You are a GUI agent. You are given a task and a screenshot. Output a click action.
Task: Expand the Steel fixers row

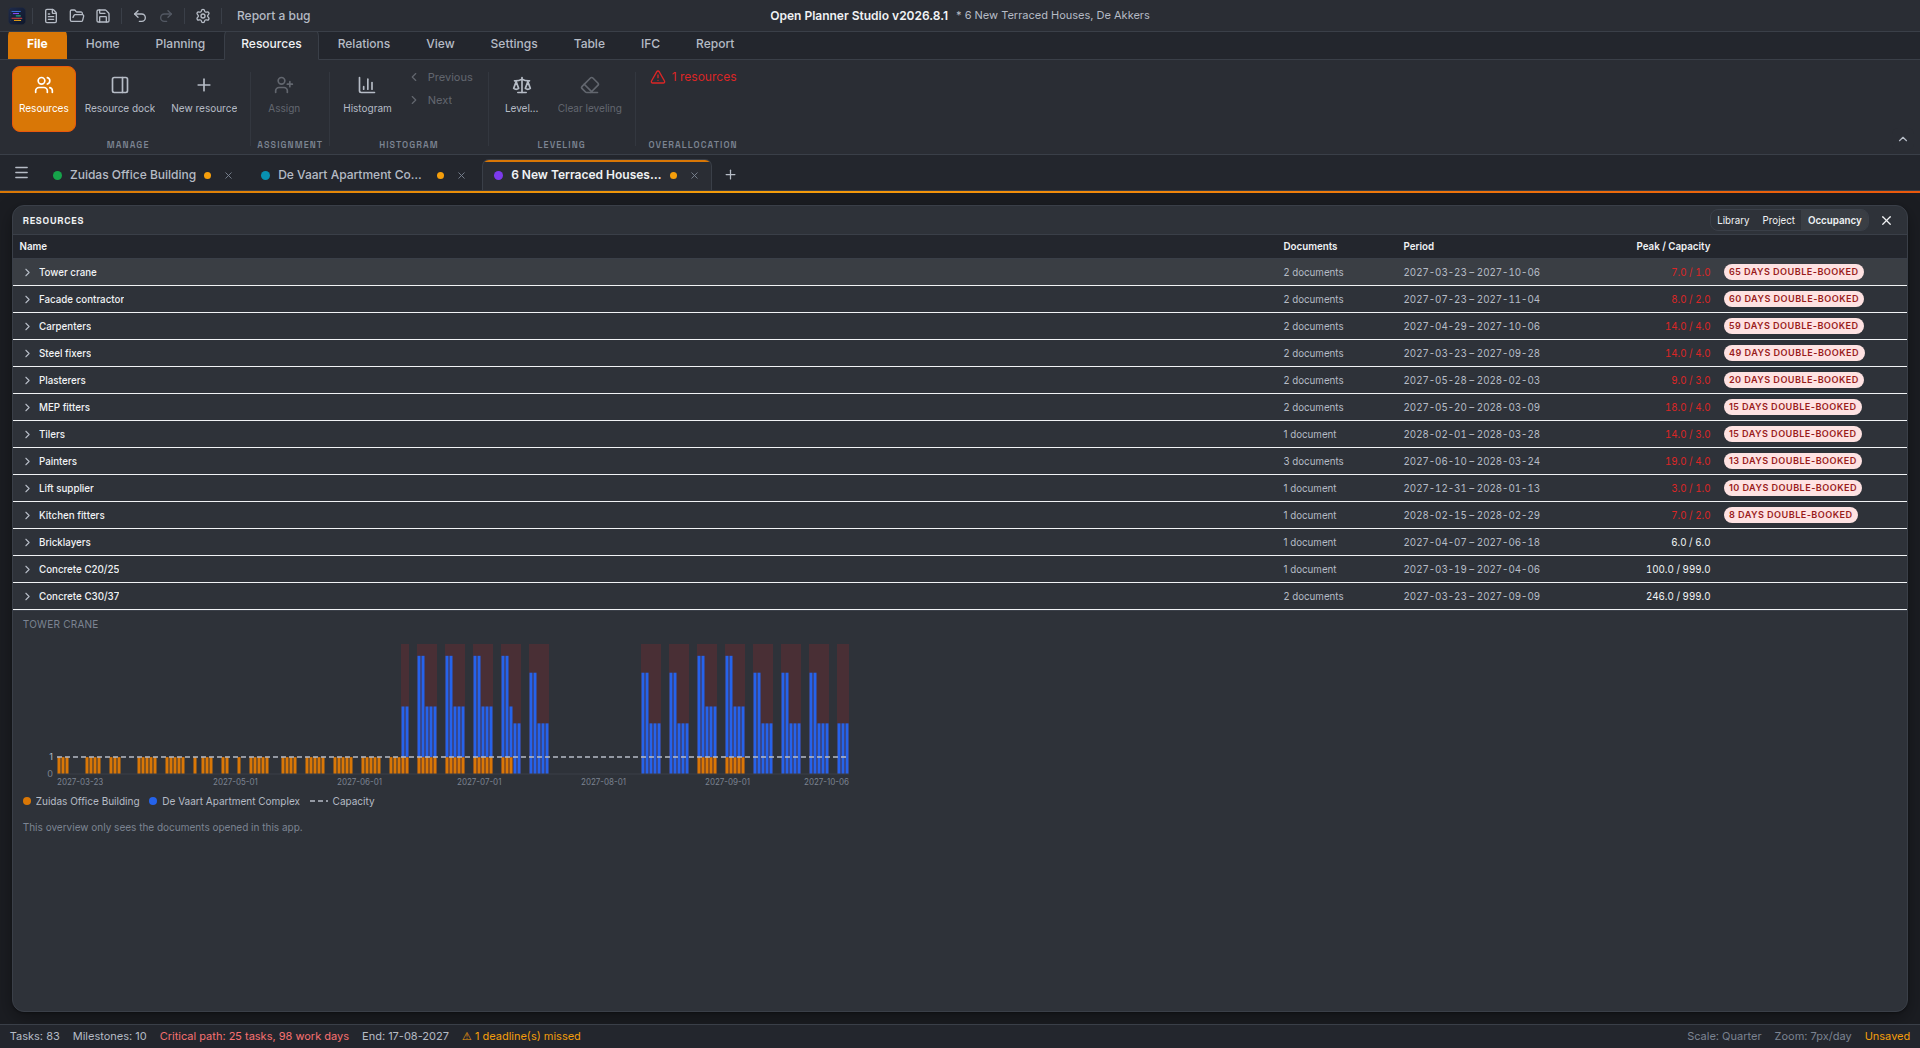click(x=28, y=353)
